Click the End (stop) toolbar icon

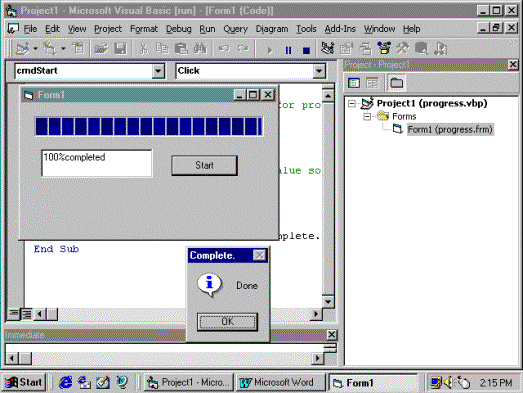(306, 50)
